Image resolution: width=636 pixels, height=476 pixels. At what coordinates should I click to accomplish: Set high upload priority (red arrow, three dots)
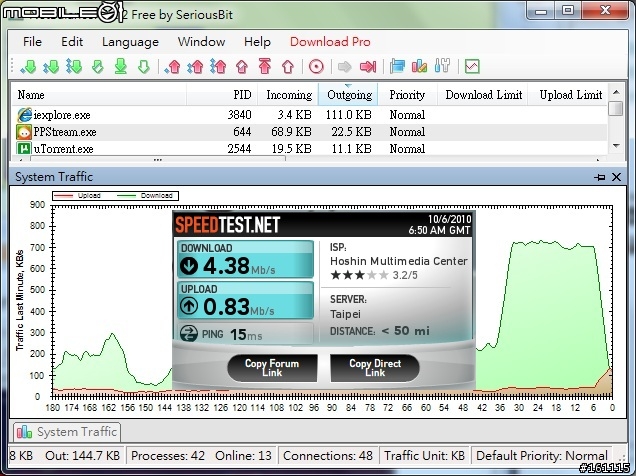[219, 66]
